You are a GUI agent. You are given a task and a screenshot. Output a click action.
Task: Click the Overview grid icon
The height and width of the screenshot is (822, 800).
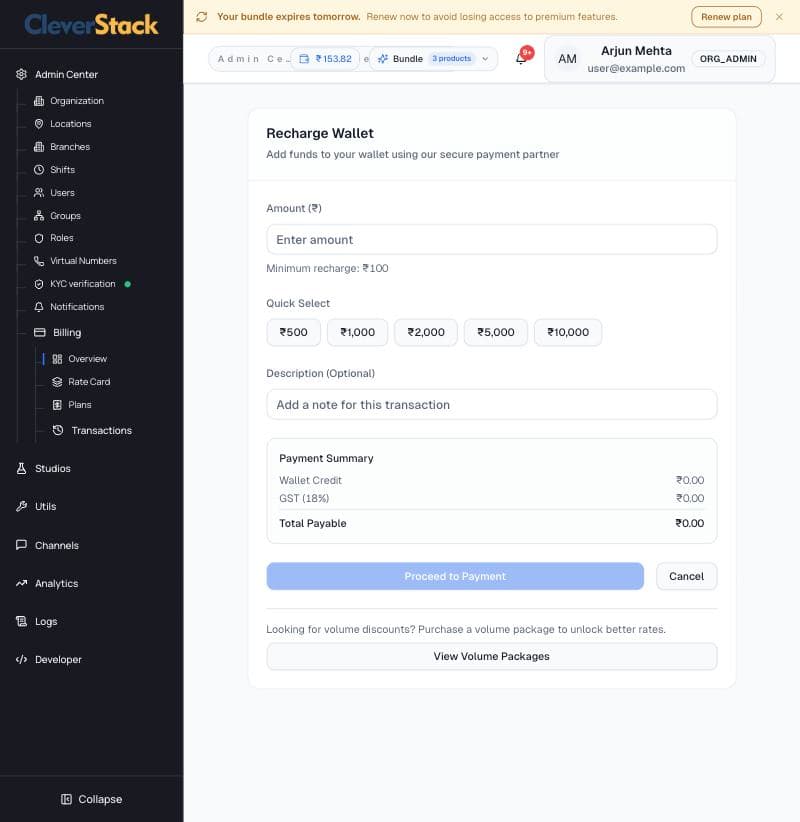(57, 359)
